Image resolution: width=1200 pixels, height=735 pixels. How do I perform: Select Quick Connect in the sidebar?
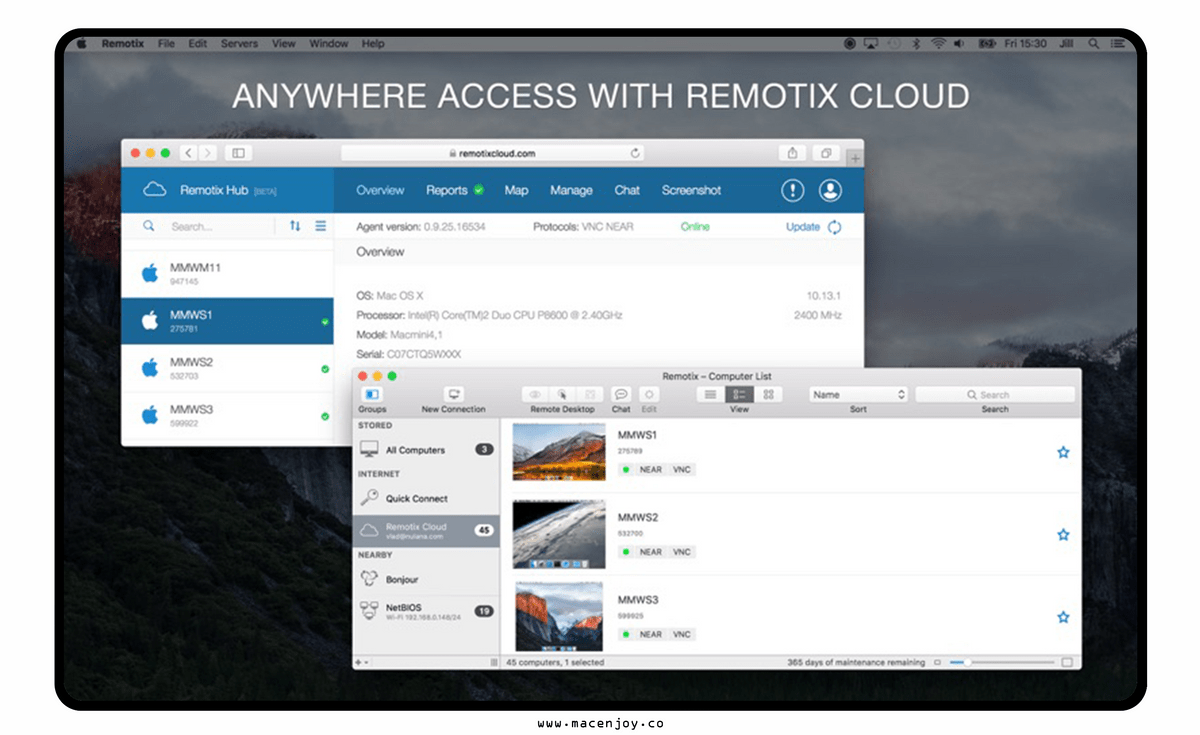tap(427, 498)
